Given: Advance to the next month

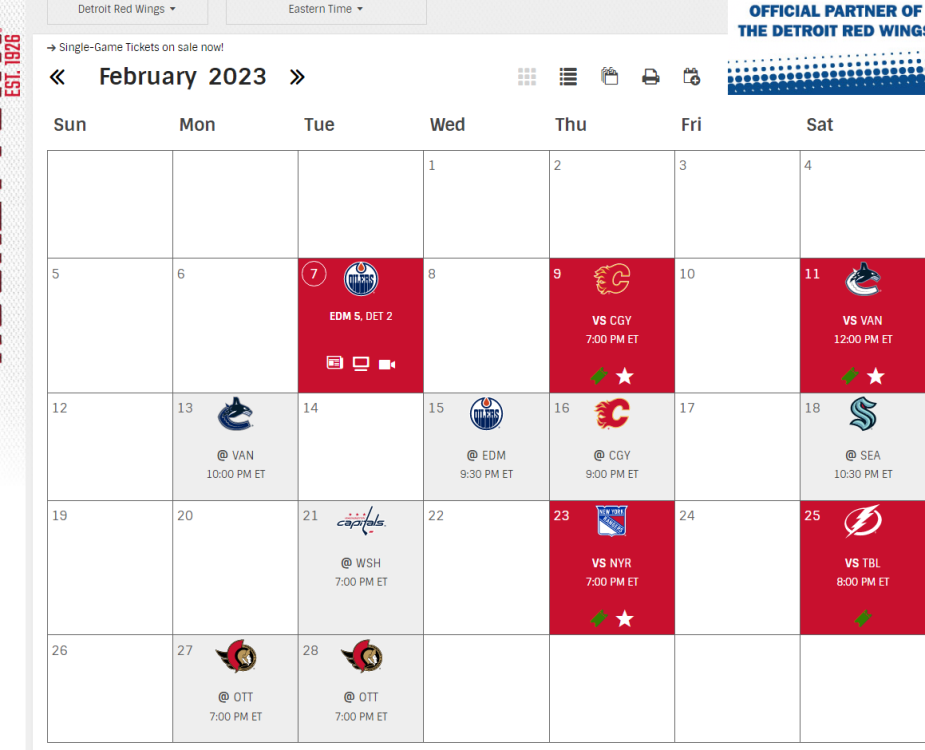Looking at the screenshot, I should click(x=297, y=77).
